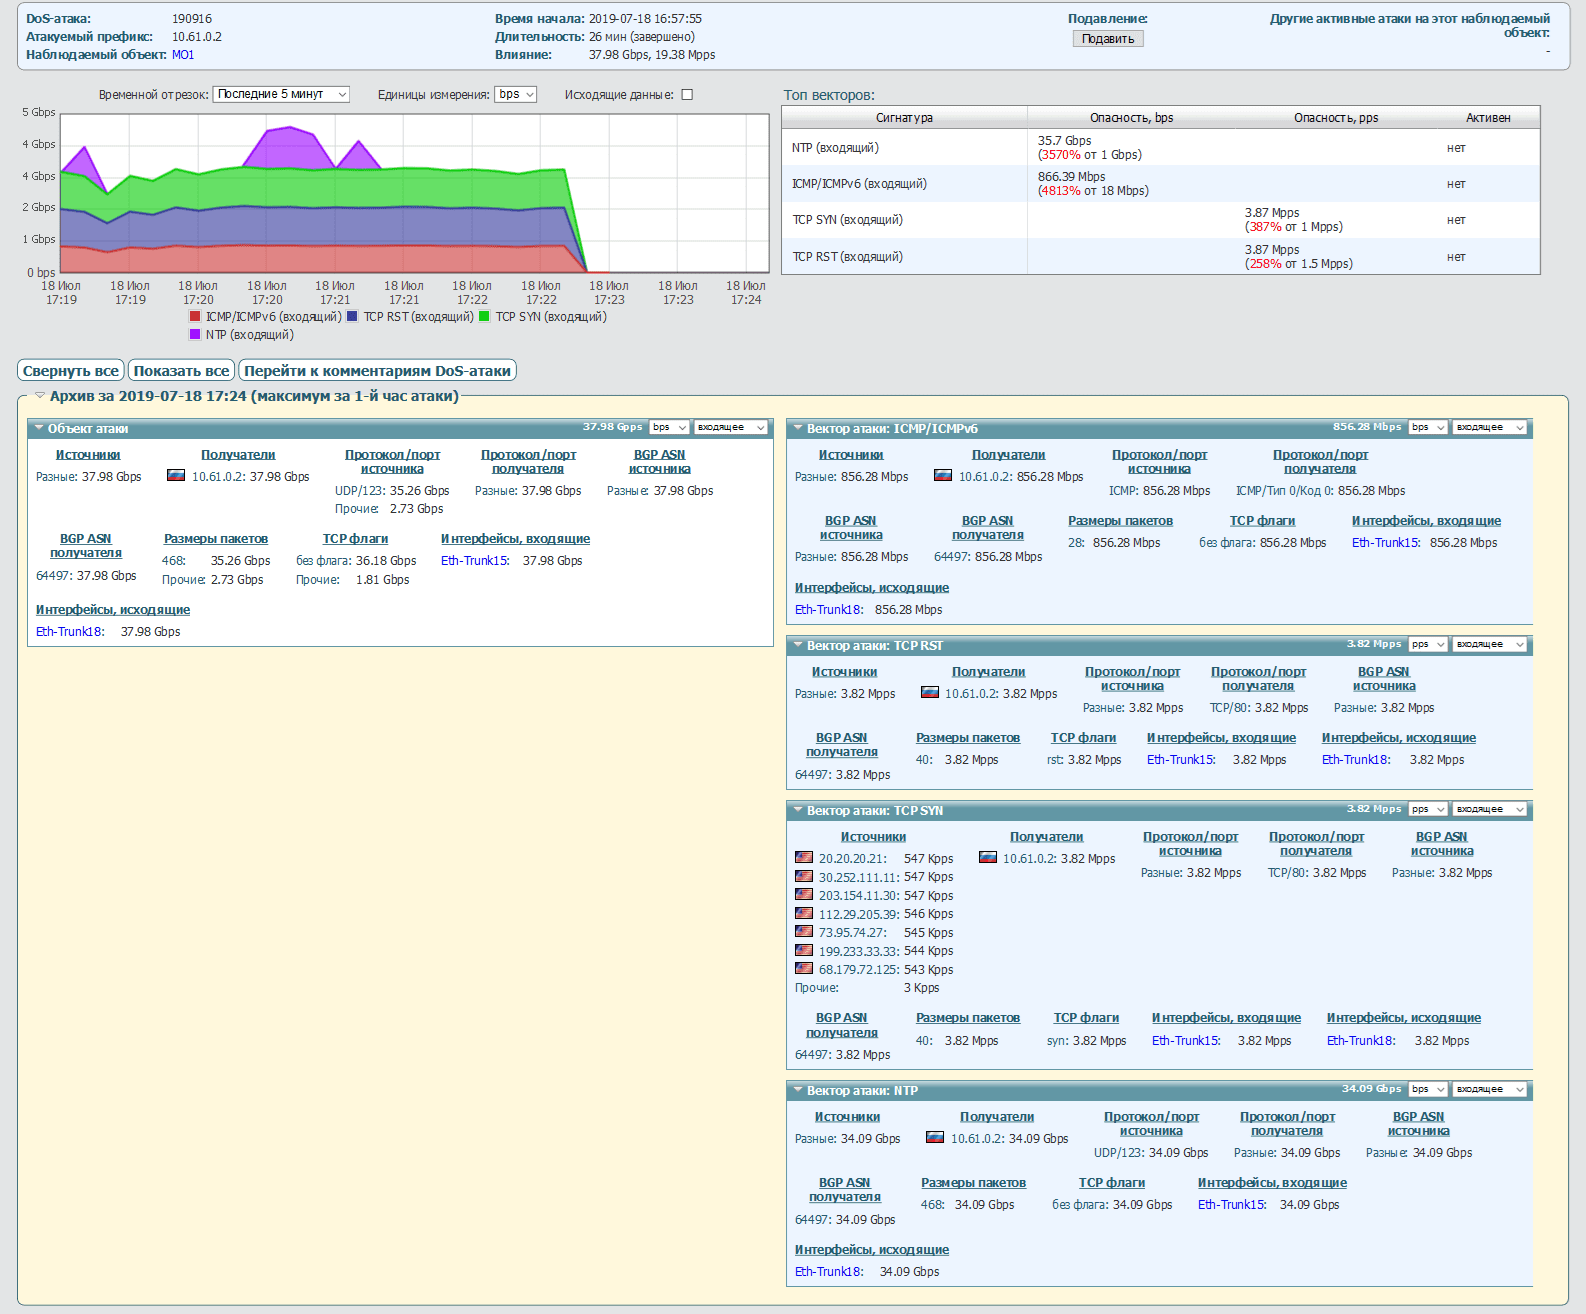Click the TCP SYN green legend swatch
The height and width of the screenshot is (1314, 1586).
(484, 316)
